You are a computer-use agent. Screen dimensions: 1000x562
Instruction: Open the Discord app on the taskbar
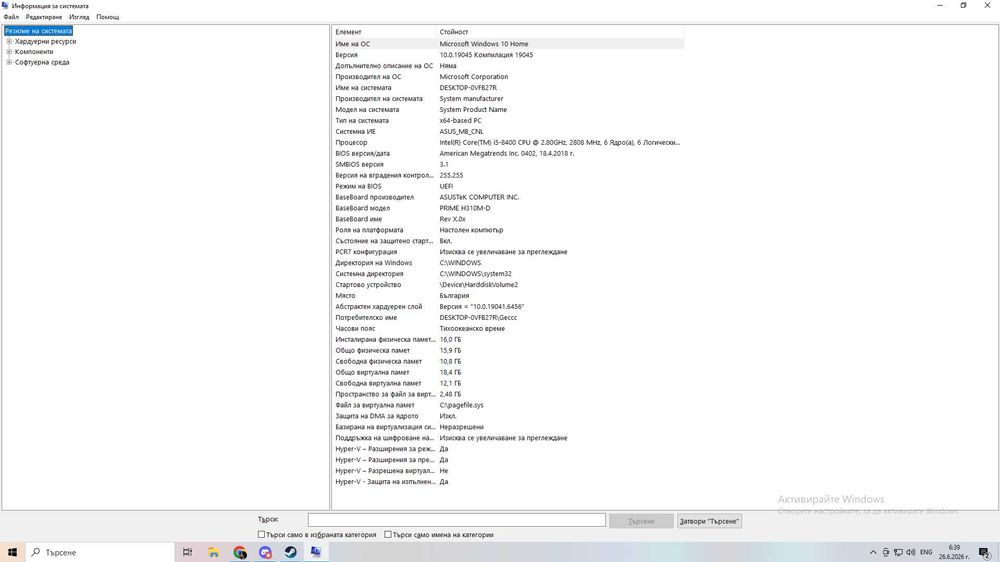click(265, 552)
